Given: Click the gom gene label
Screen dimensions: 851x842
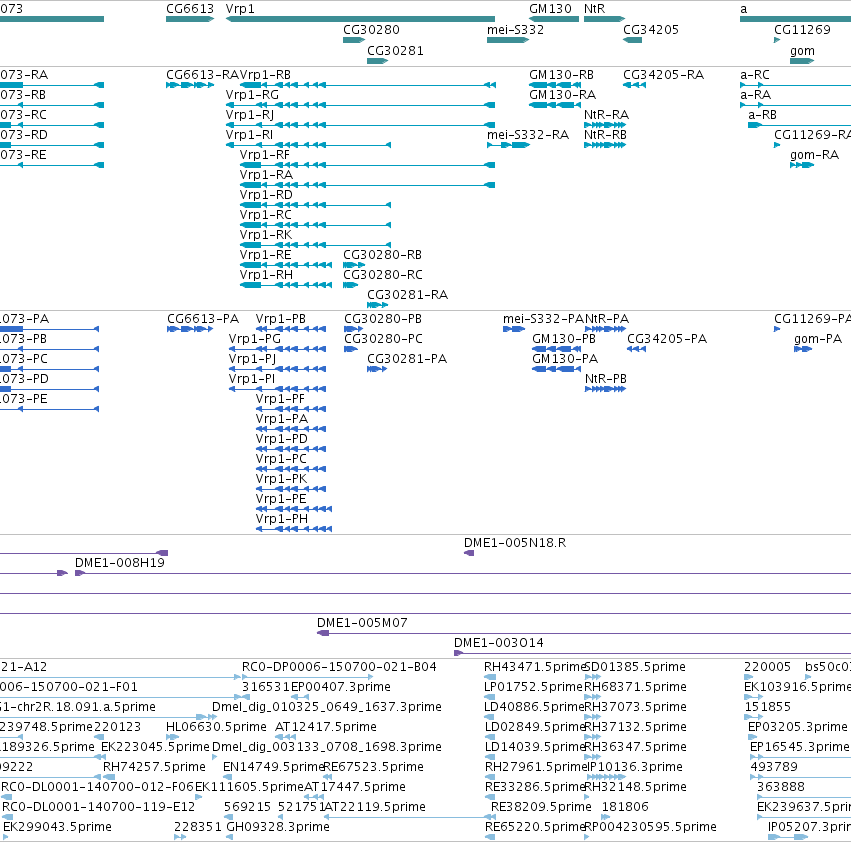Looking at the screenshot, I should [x=802, y=51].
